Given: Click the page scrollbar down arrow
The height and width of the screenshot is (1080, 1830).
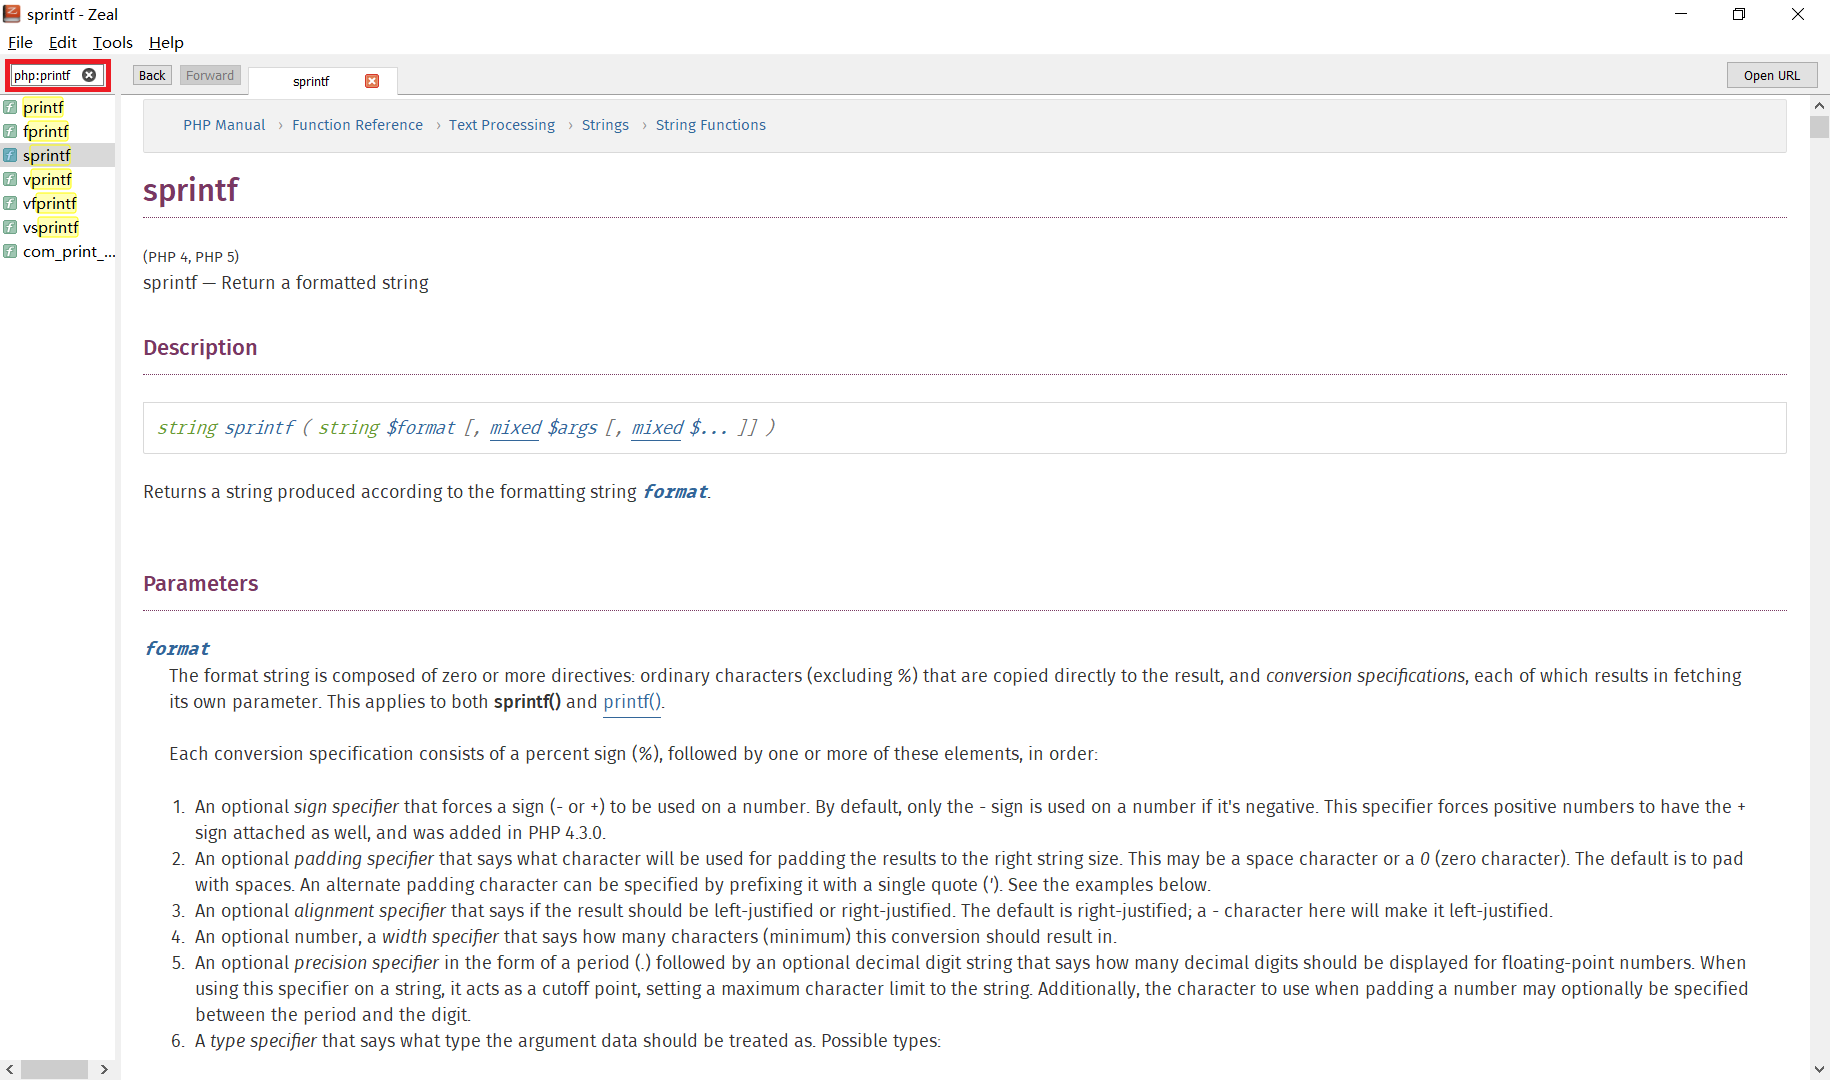Looking at the screenshot, I should click(x=1820, y=1069).
